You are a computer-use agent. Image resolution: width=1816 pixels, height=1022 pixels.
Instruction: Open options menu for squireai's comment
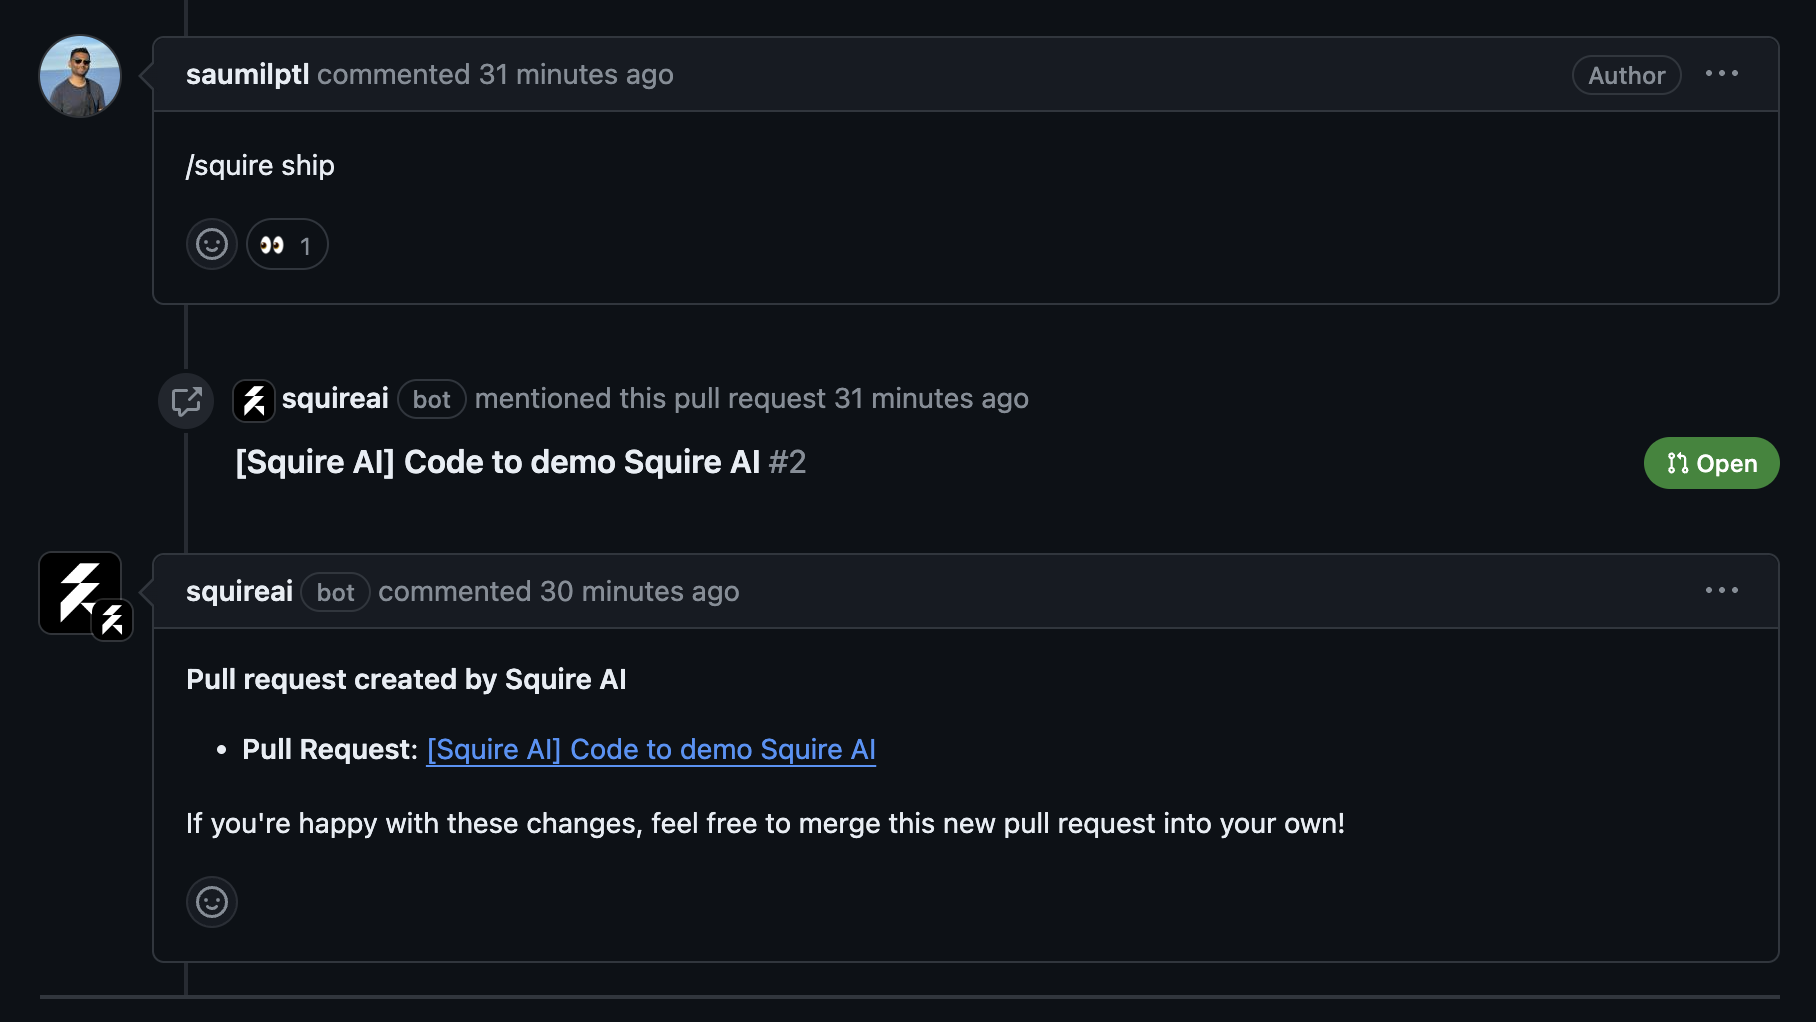coord(1722,590)
